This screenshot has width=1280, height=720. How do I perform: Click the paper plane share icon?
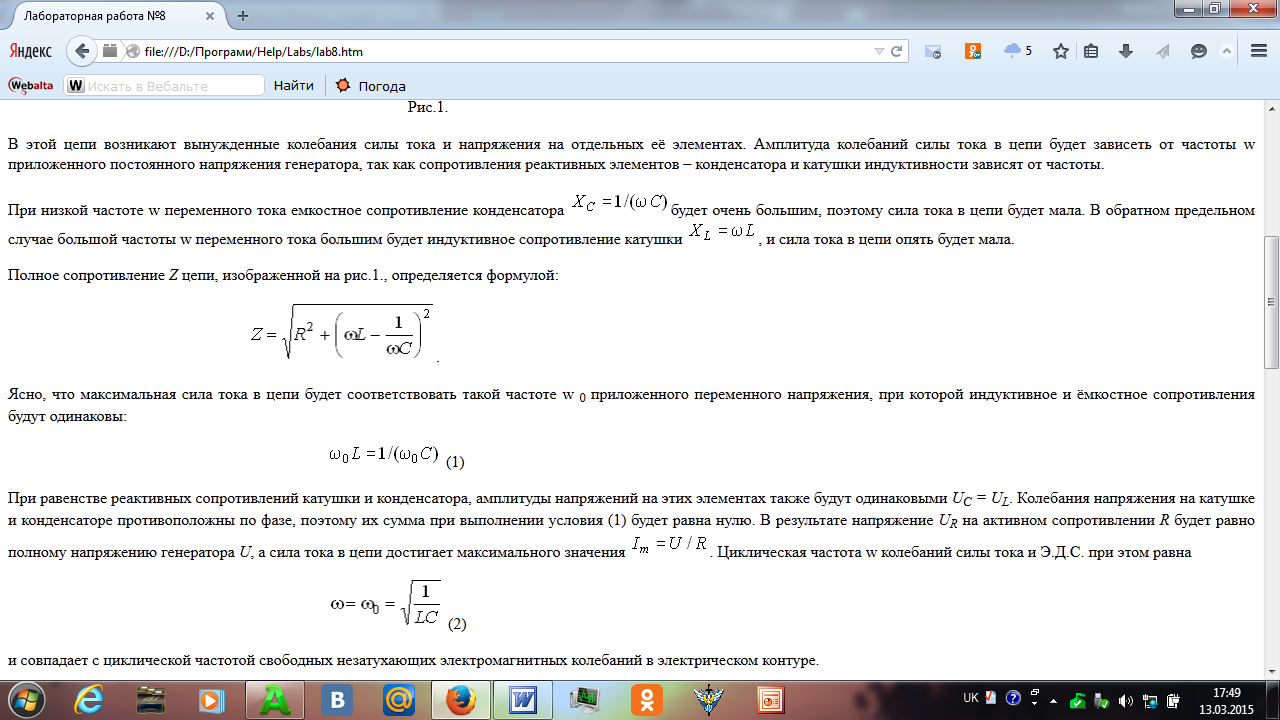1162,51
